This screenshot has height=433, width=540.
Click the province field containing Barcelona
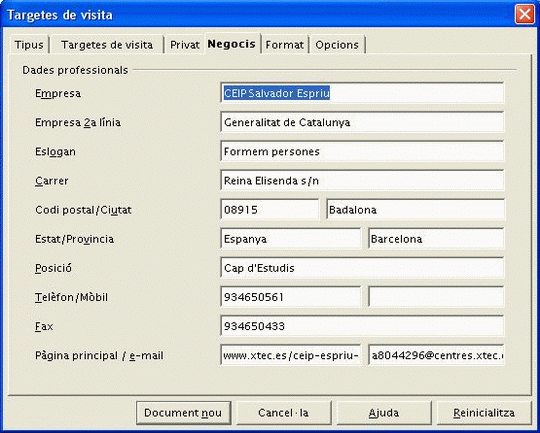pyautogui.click(x=436, y=239)
